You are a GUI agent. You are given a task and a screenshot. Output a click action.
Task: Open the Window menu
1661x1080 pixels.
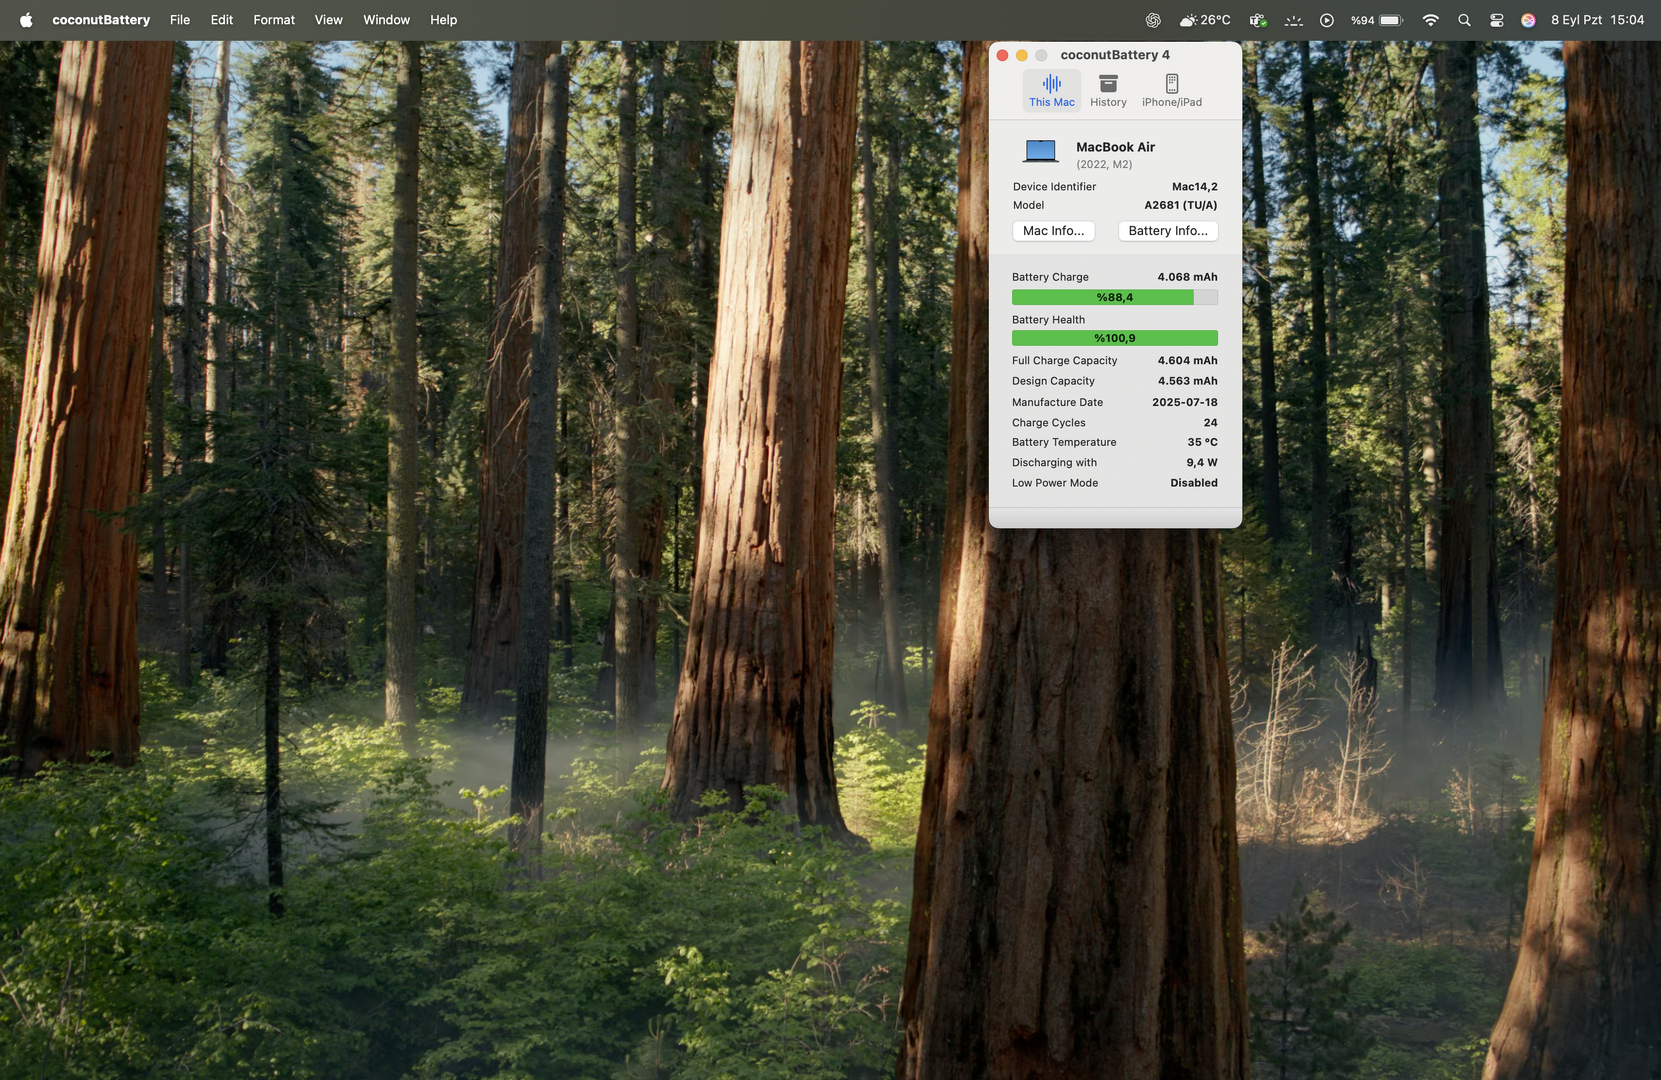coord(386,20)
